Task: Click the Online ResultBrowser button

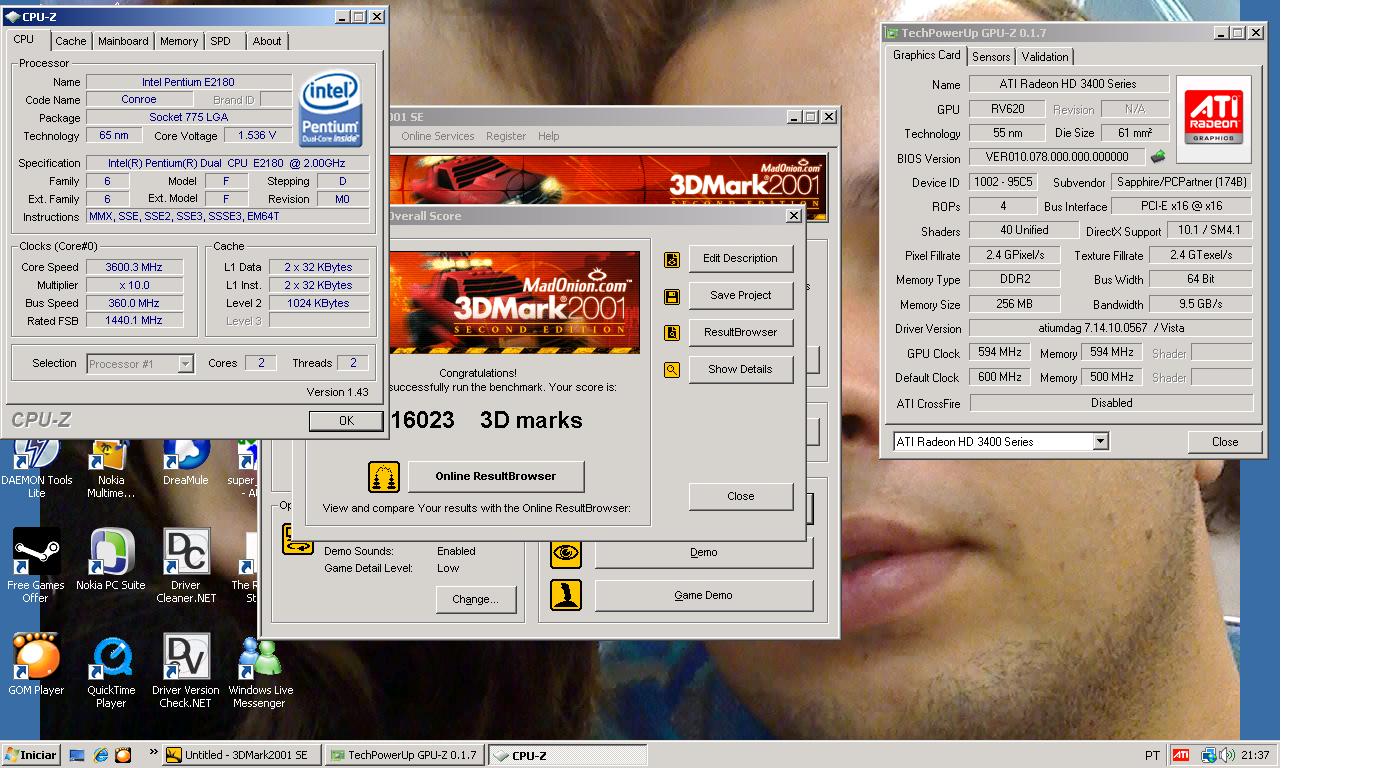Action: tap(496, 477)
